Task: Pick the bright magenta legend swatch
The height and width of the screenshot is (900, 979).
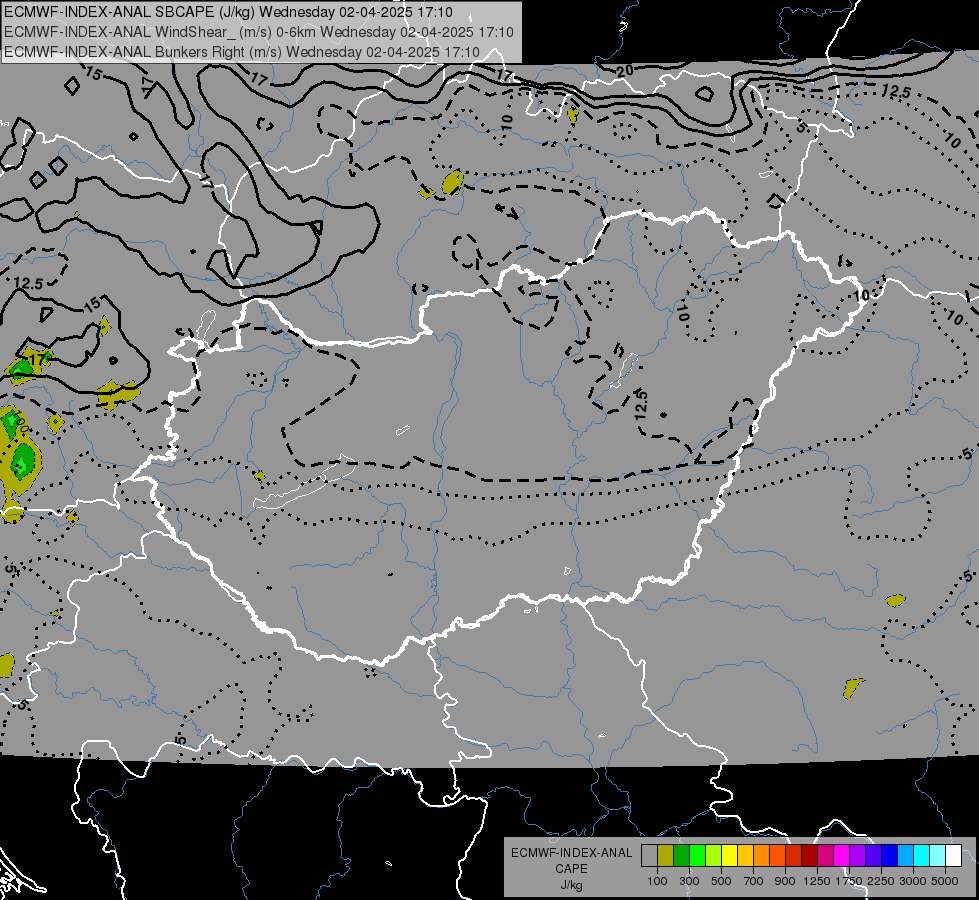Action: tap(842, 856)
